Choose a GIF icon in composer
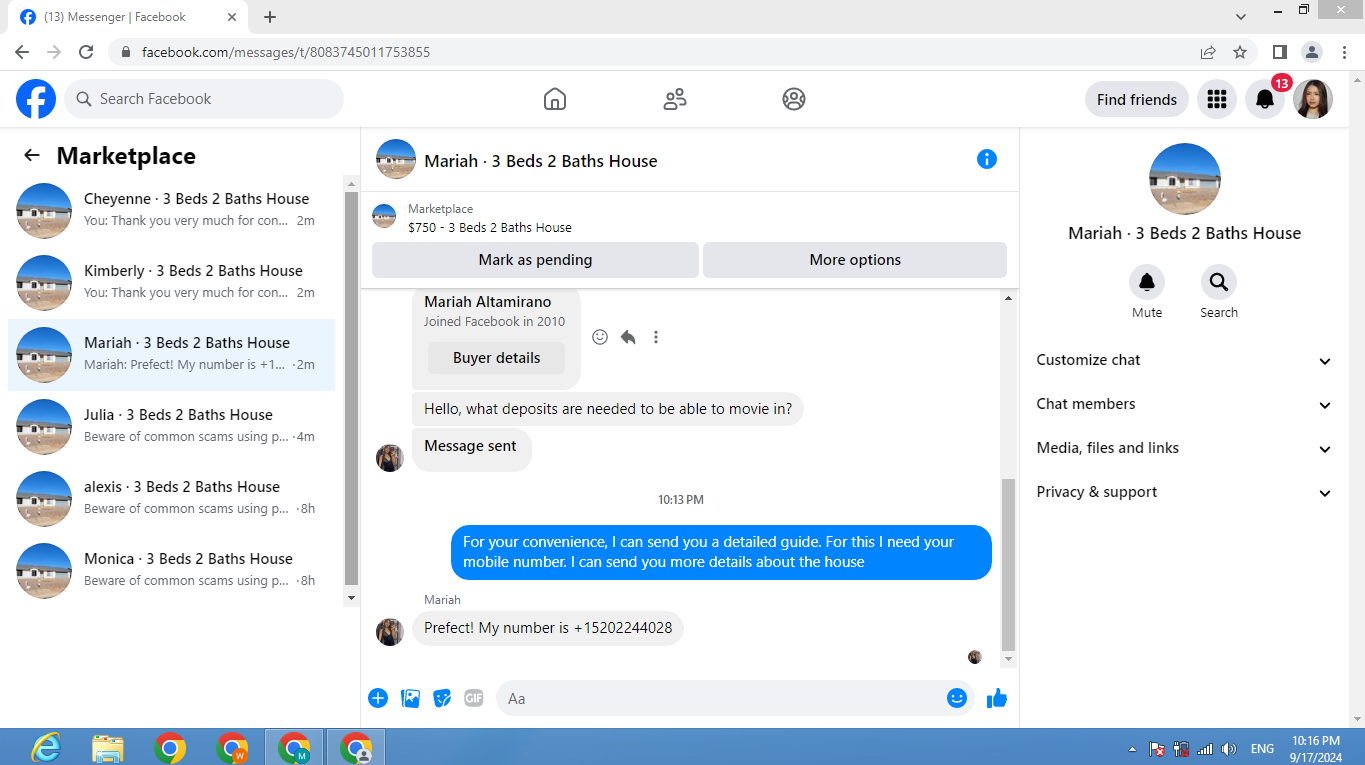 coord(474,698)
